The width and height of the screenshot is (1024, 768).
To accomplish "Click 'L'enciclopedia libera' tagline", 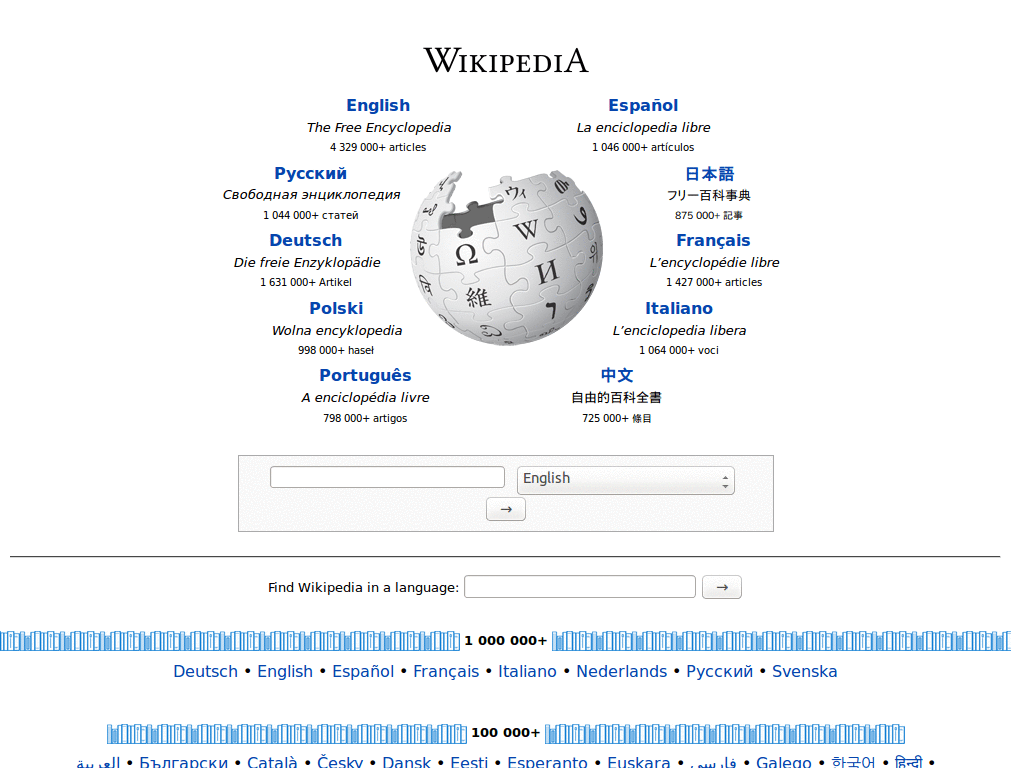I will [679, 330].
